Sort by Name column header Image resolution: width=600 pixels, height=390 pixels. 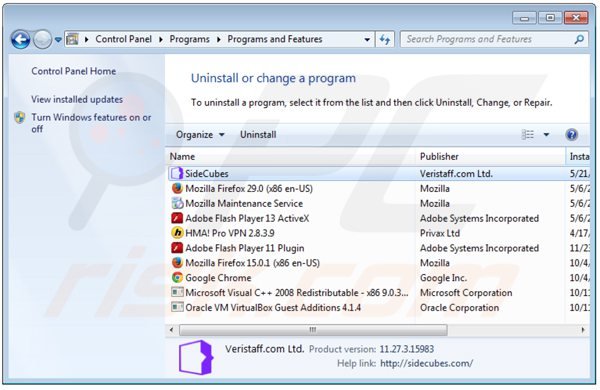point(291,157)
